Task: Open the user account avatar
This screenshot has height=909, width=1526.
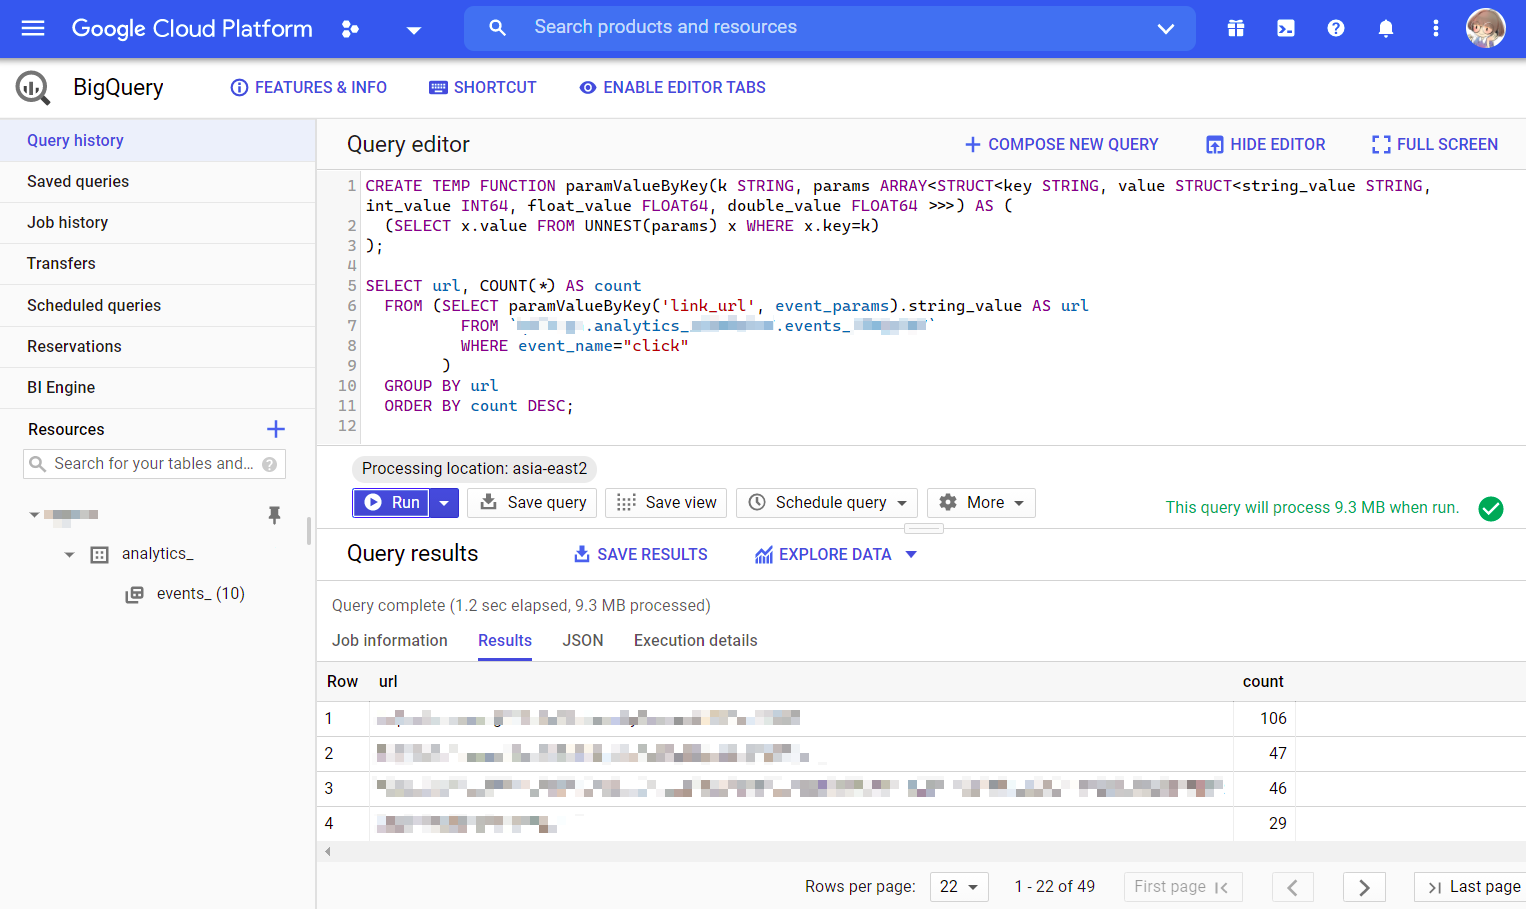Action: coord(1486,28)
